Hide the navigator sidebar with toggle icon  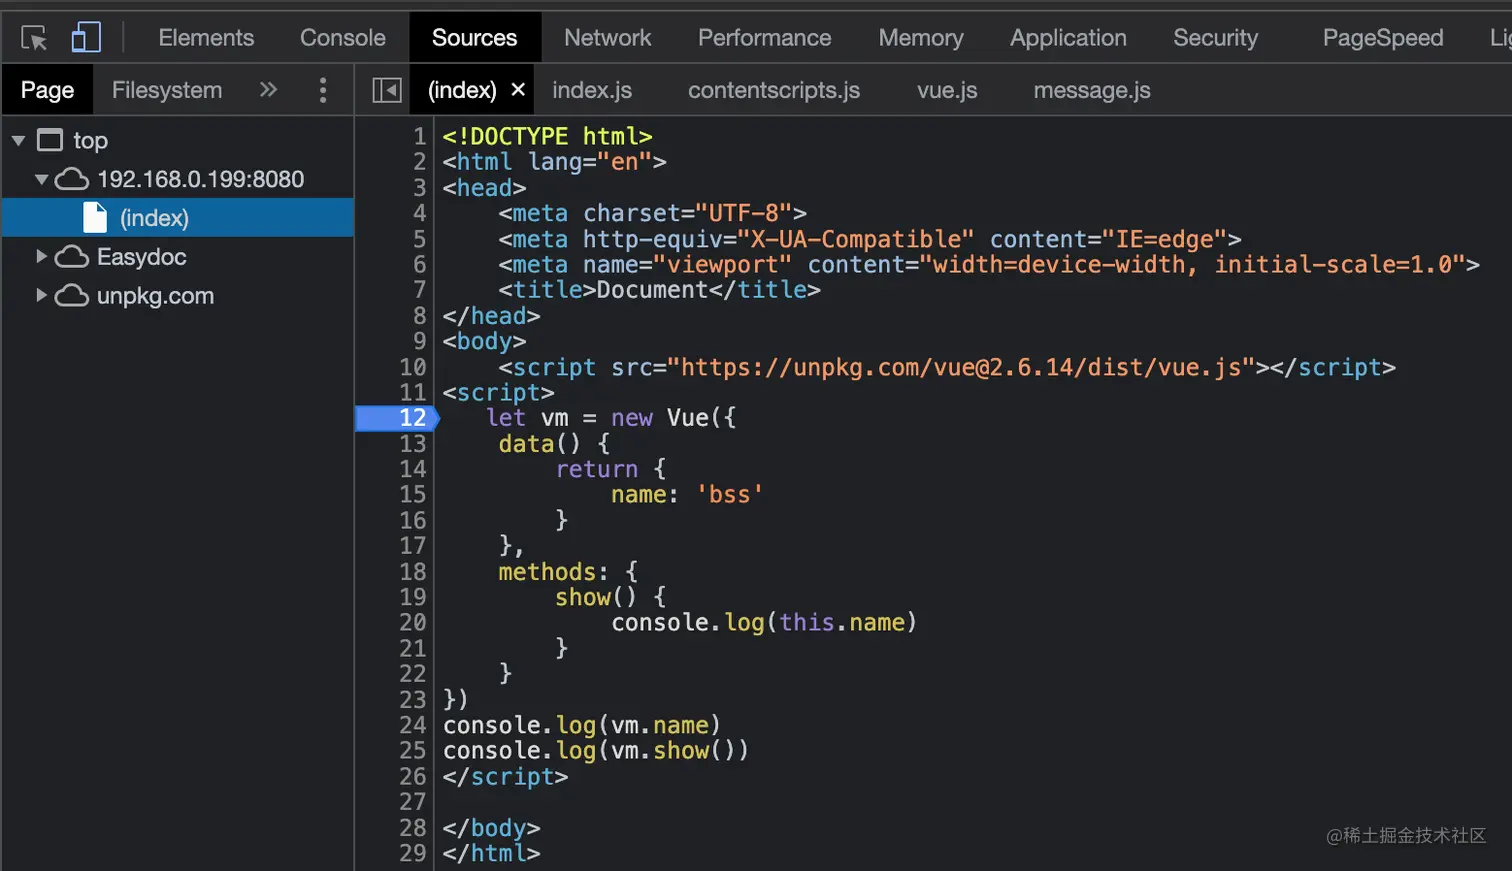pyautogui.click(x=387, y=90)
